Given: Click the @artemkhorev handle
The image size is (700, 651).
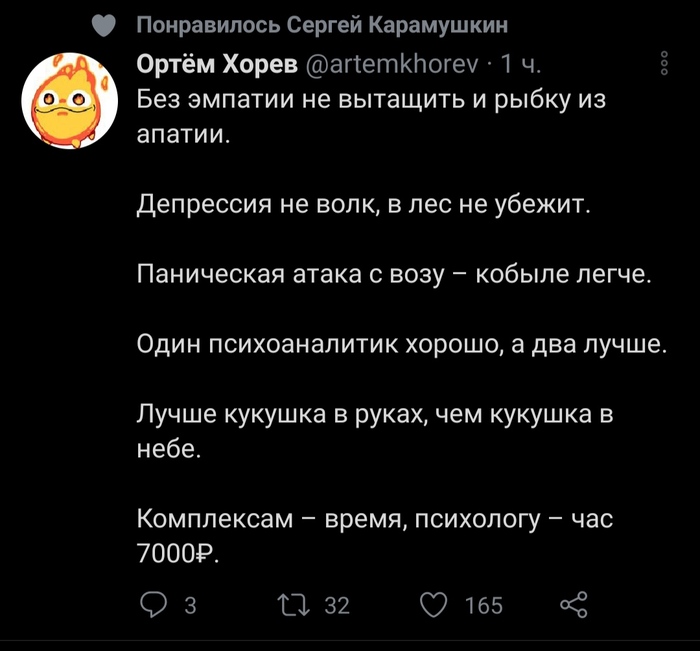Looking at the screenshot, I should click(x=389, y=66).
